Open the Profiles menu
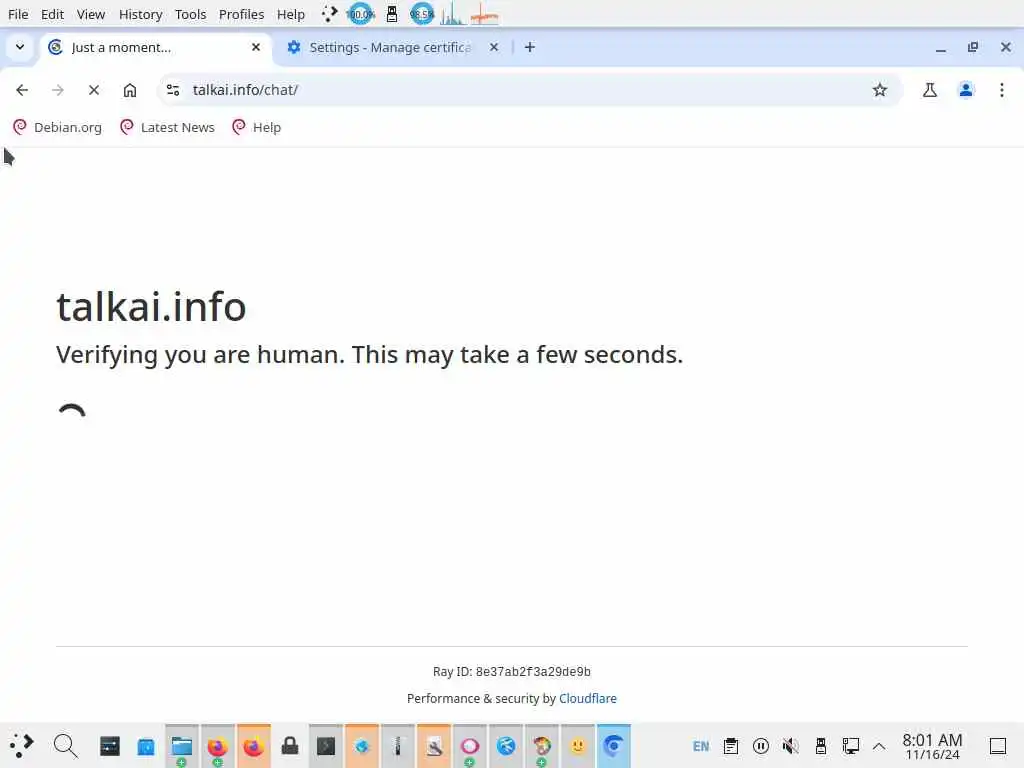The image size is (1024, 768). 241,14
